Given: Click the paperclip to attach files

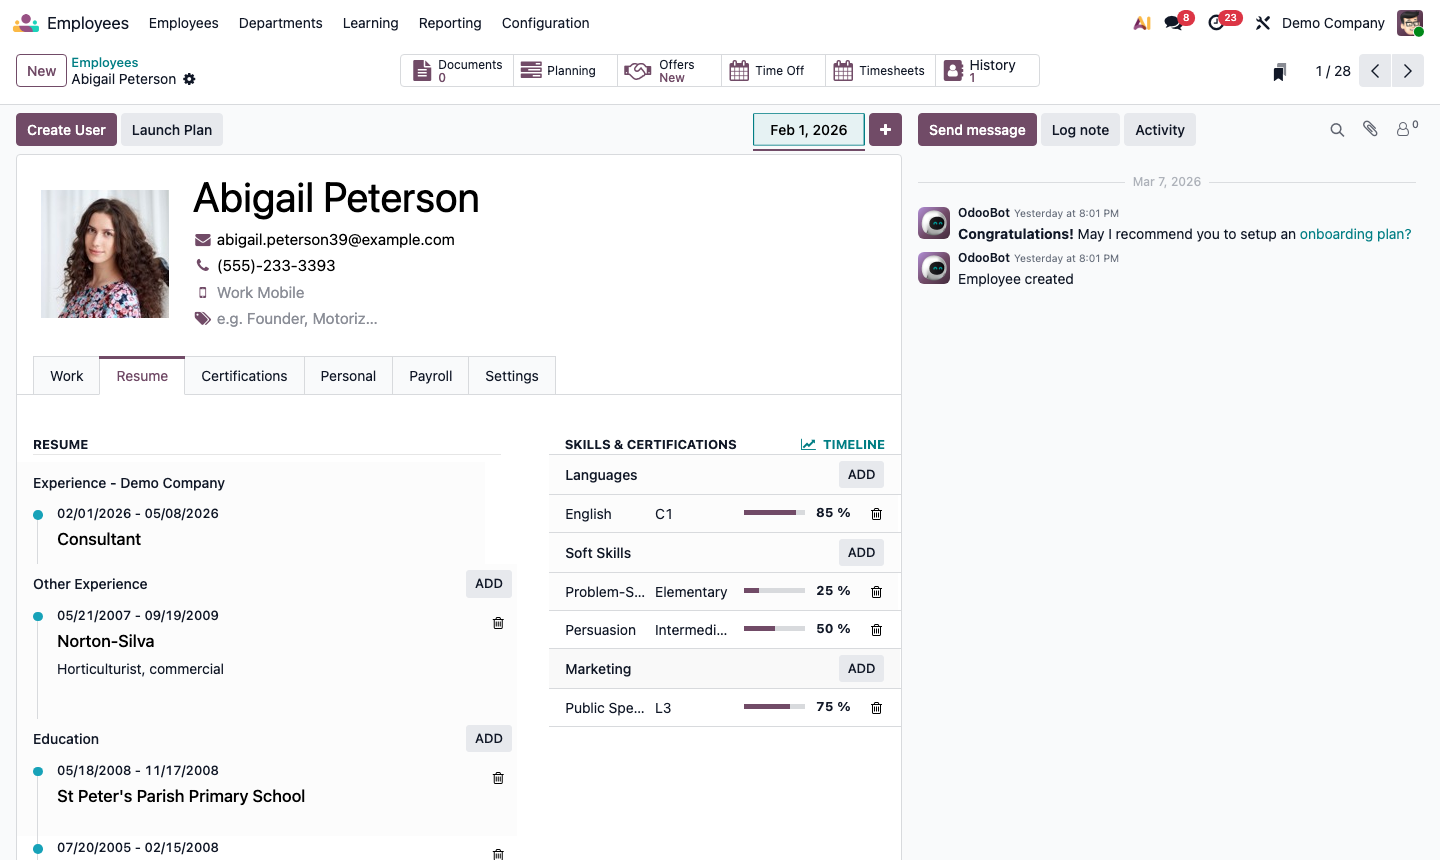Looking at the screenshot, I should pyautogui.click(x=1370, y=129).
